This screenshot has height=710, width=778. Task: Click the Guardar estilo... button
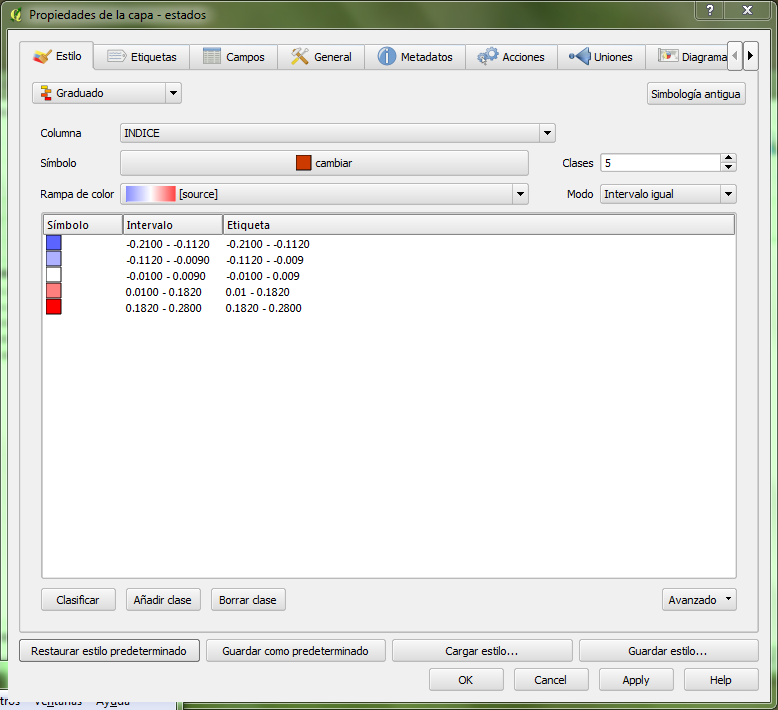(x=668, y=651)
